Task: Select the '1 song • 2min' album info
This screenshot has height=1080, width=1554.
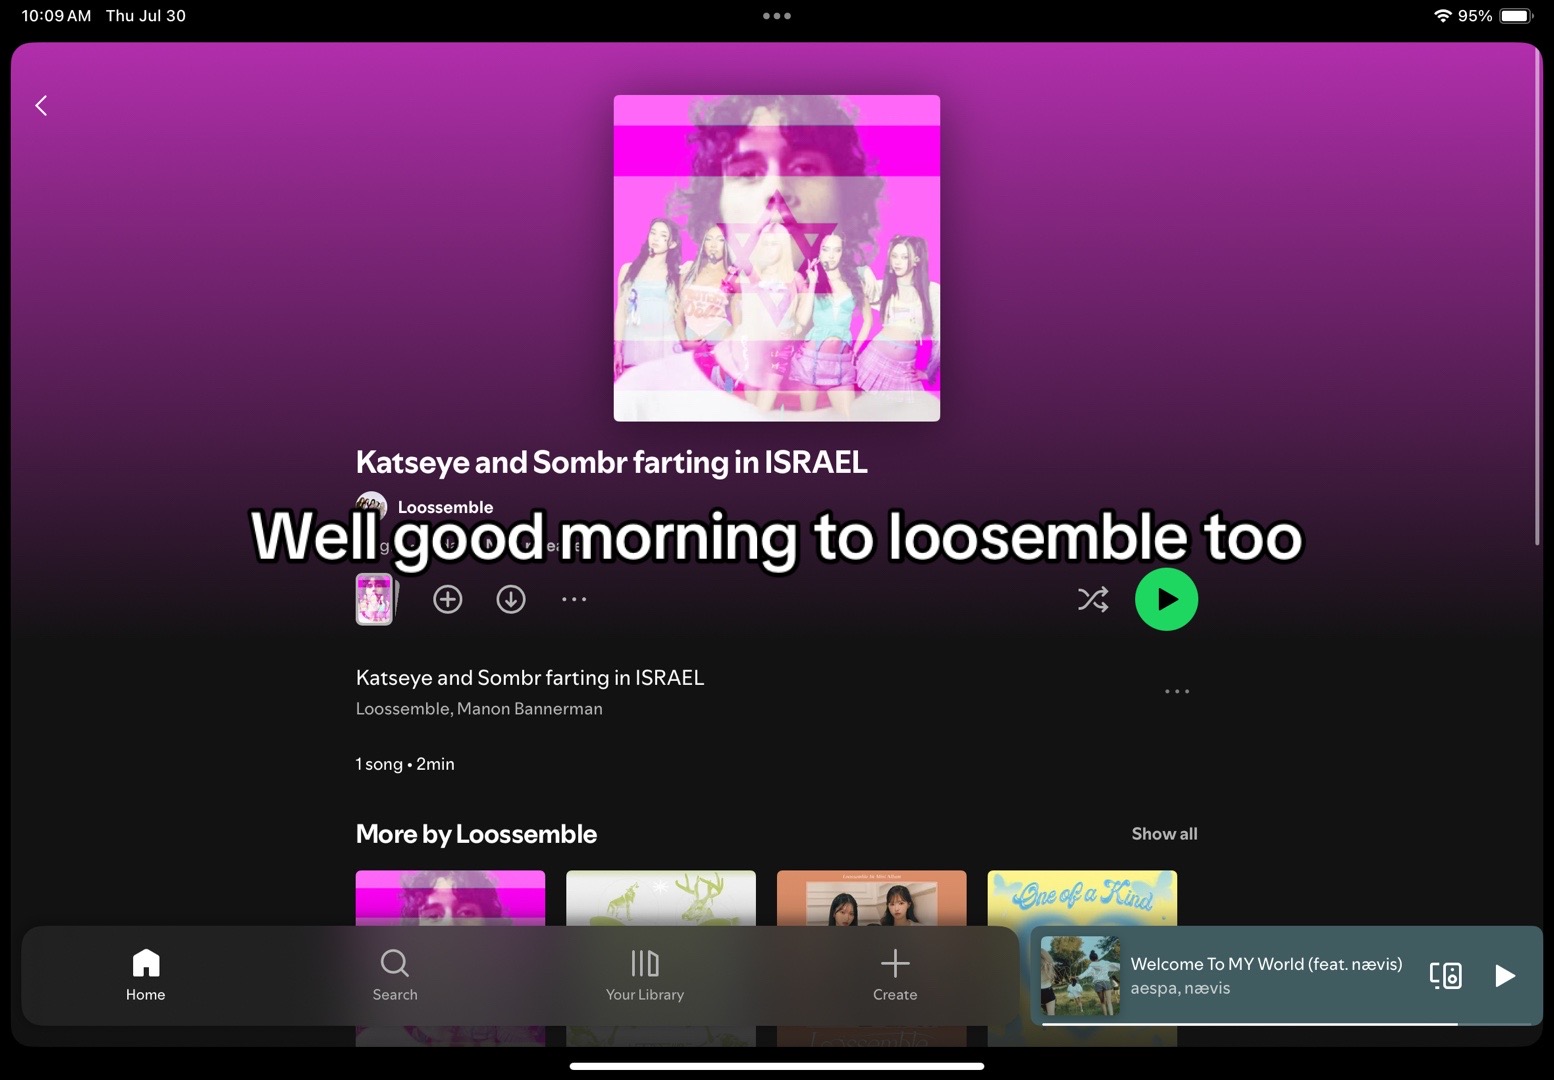Action: [405, 764]
